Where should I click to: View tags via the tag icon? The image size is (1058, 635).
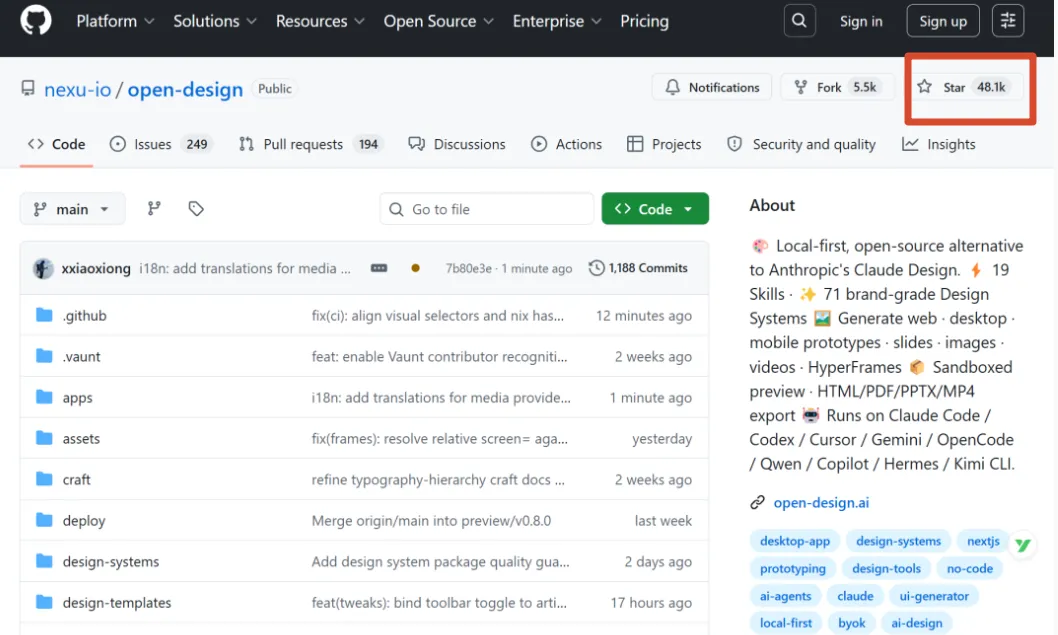196,209
